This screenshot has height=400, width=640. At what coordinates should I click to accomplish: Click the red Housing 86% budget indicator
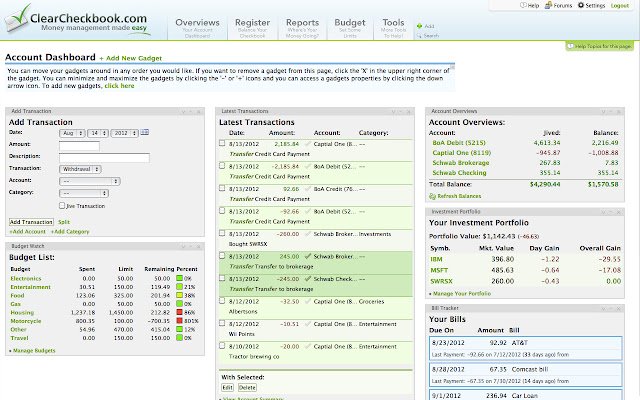click(179, 312)
